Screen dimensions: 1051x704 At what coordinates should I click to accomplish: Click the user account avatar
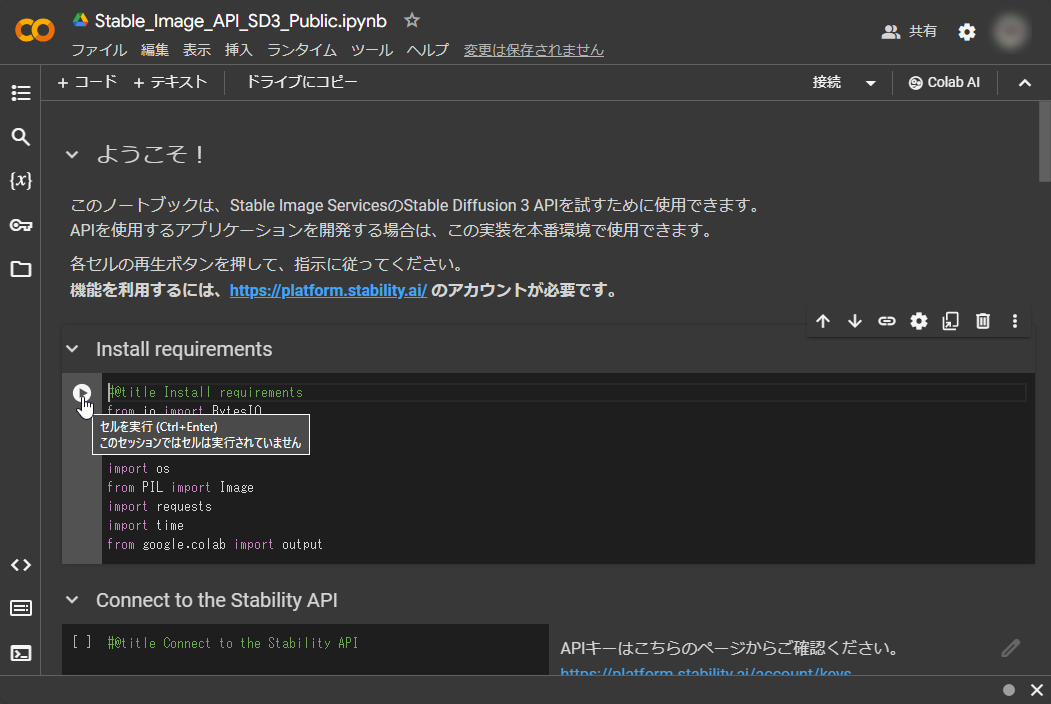[1011, 31]
